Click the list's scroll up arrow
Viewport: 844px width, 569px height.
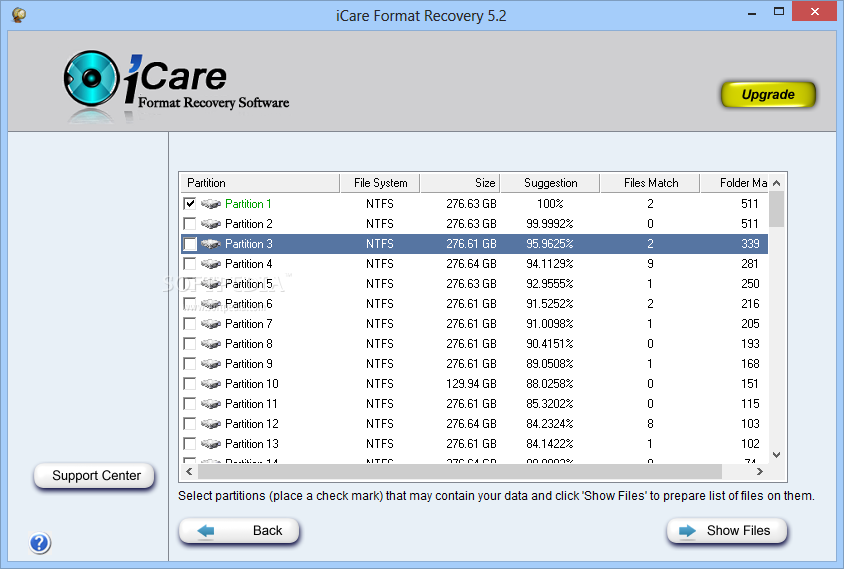777,183
